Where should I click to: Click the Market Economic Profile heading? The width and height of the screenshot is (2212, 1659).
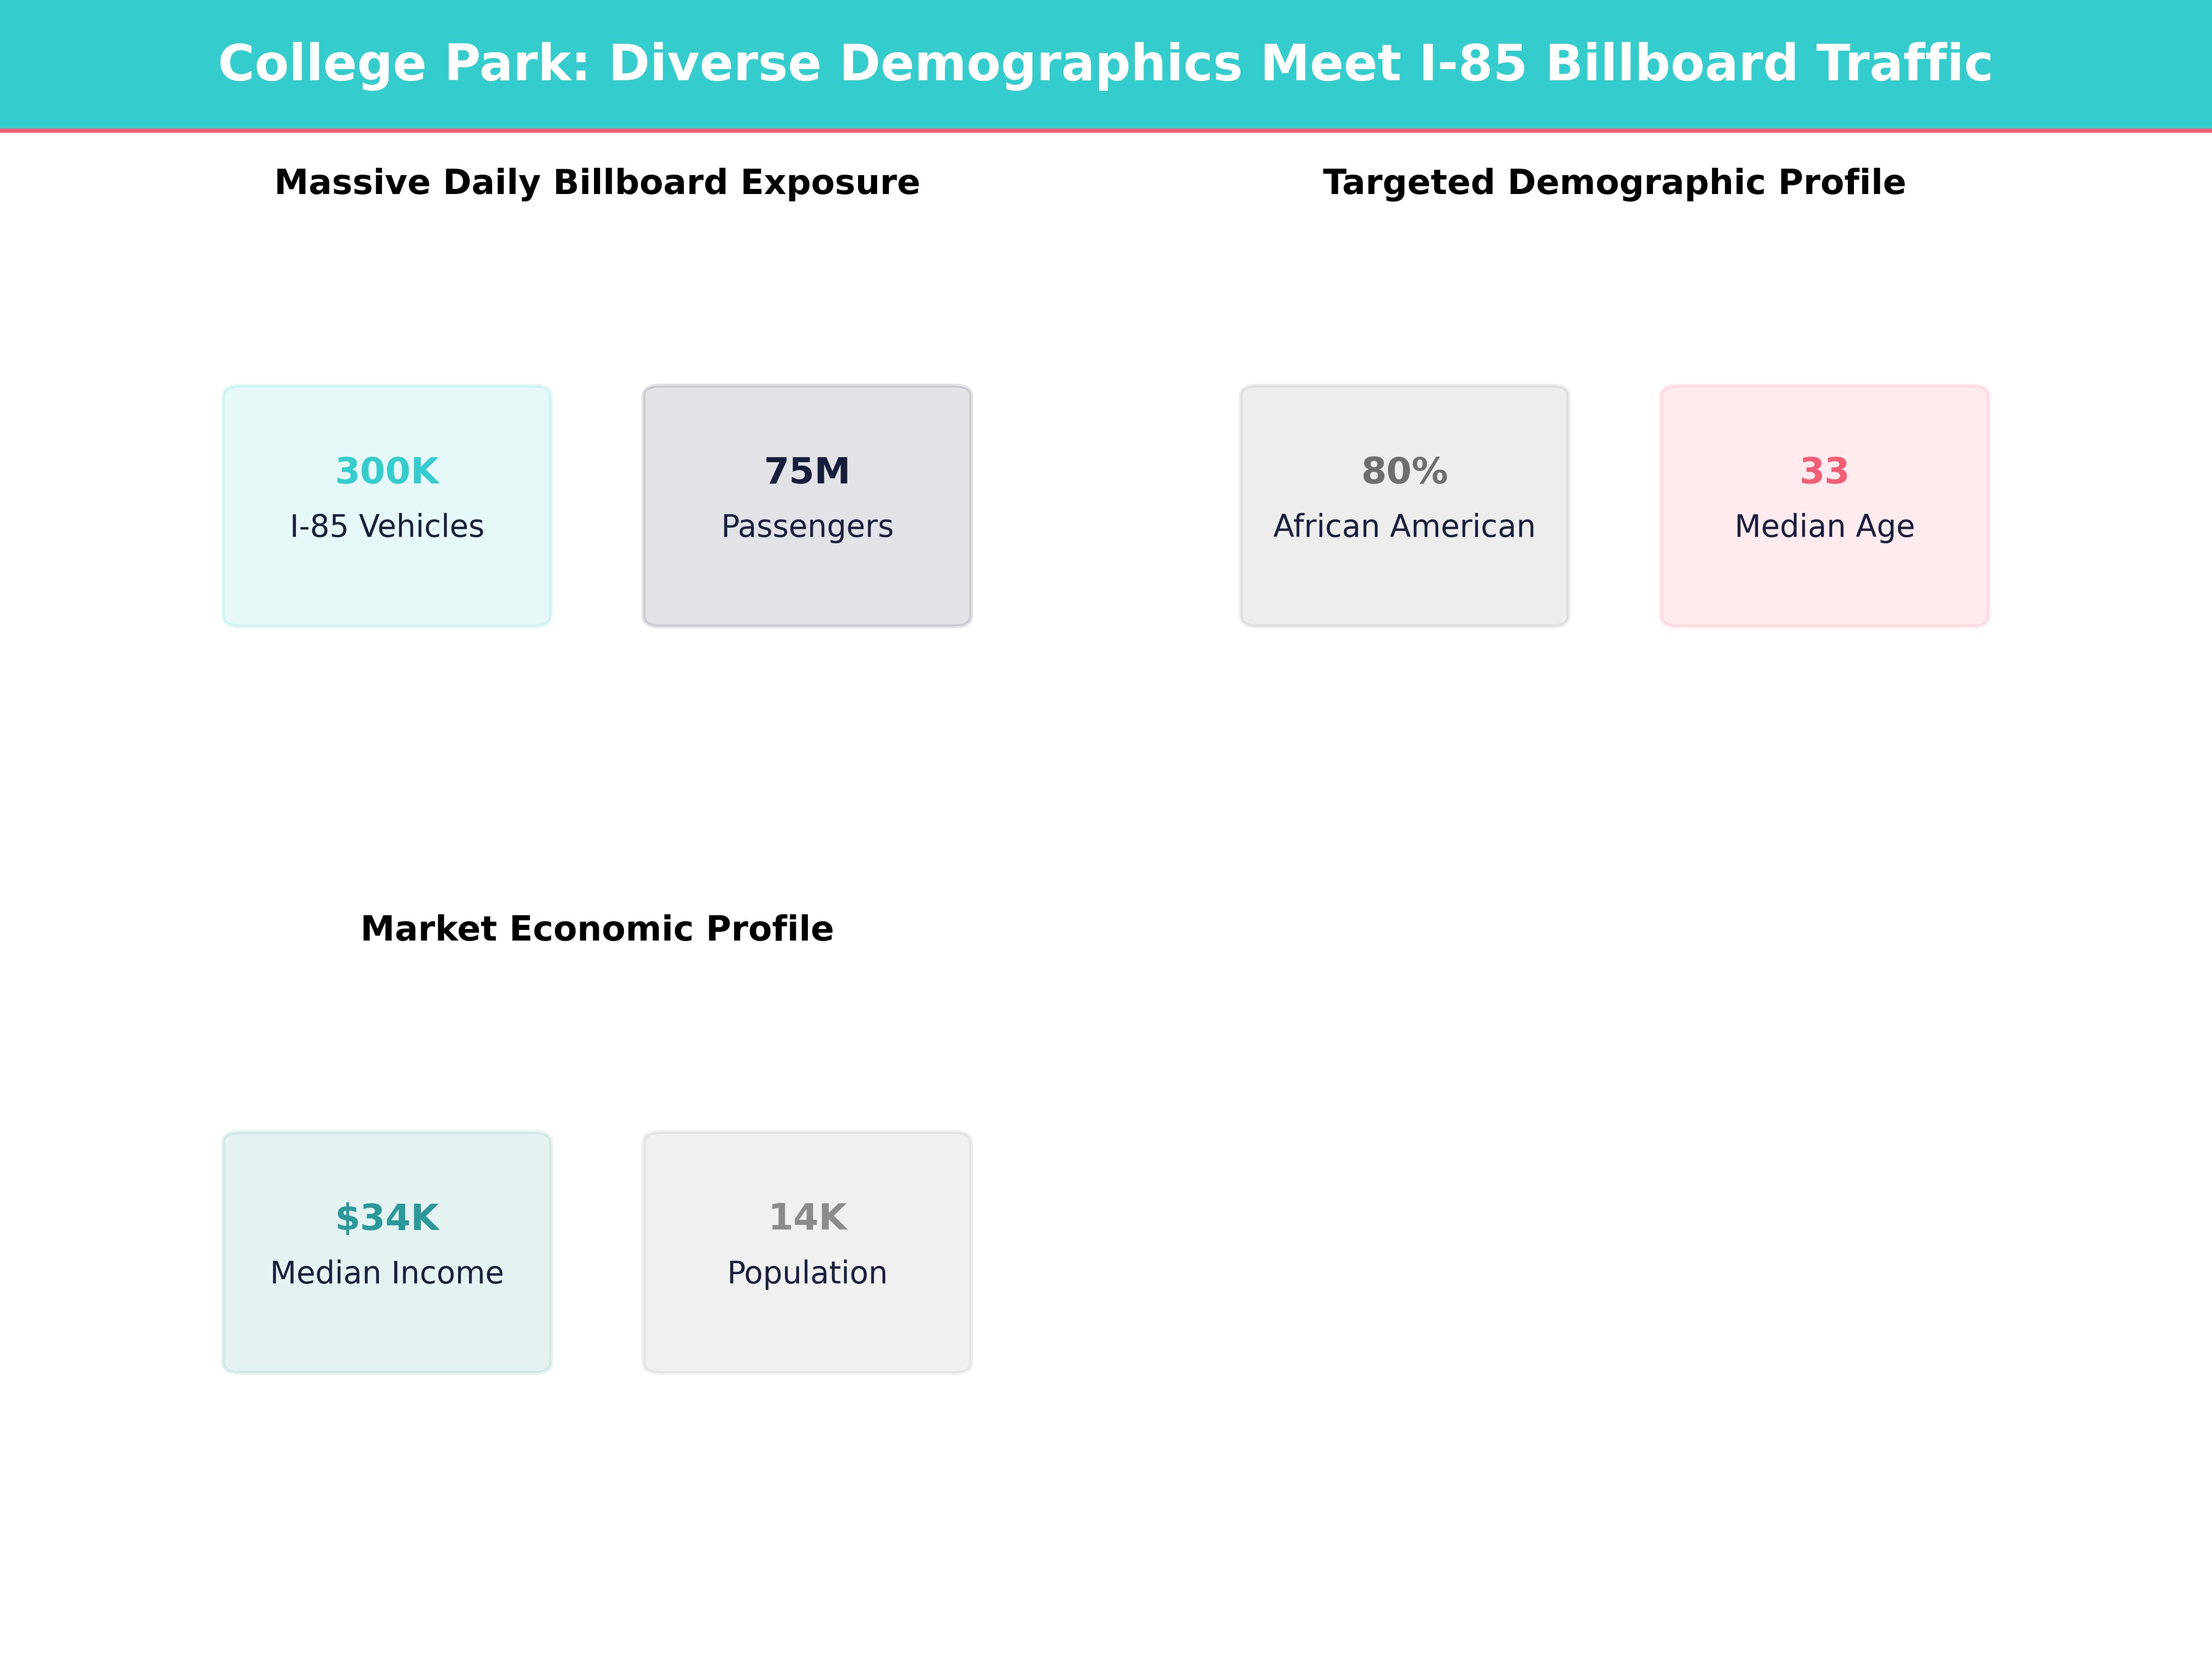(597, 928)
